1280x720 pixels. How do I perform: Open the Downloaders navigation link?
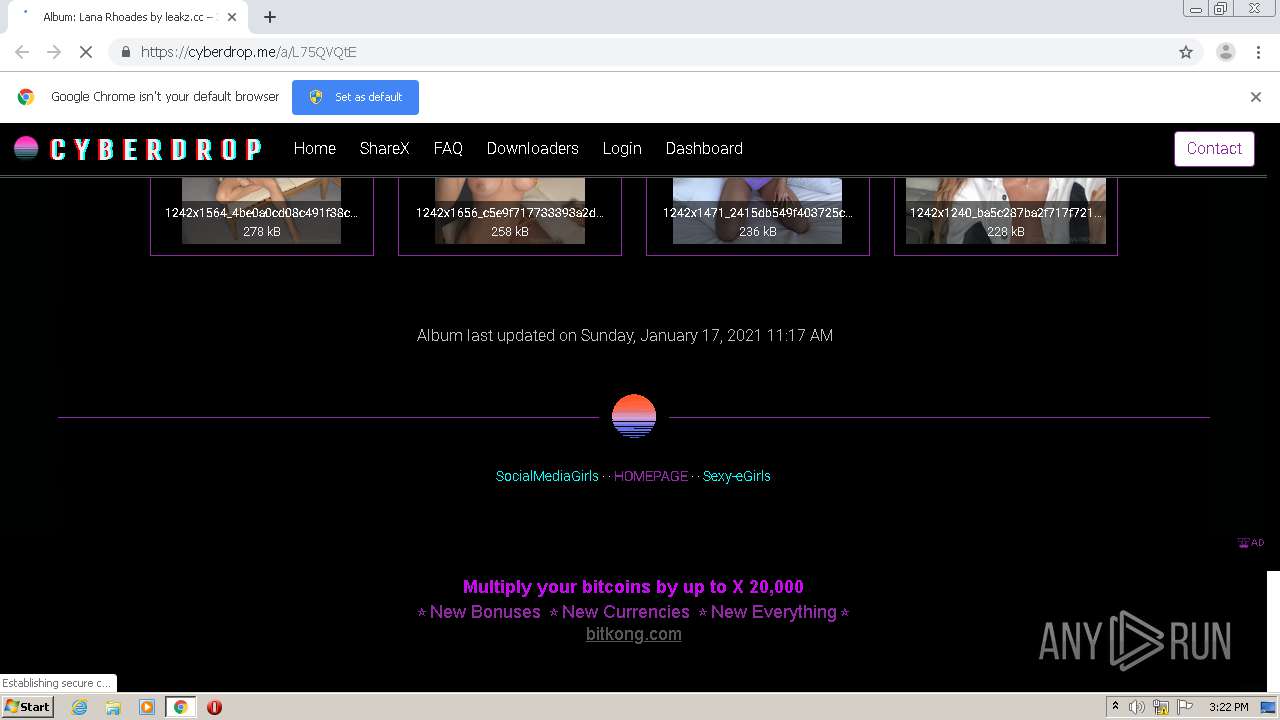(532, 148)
